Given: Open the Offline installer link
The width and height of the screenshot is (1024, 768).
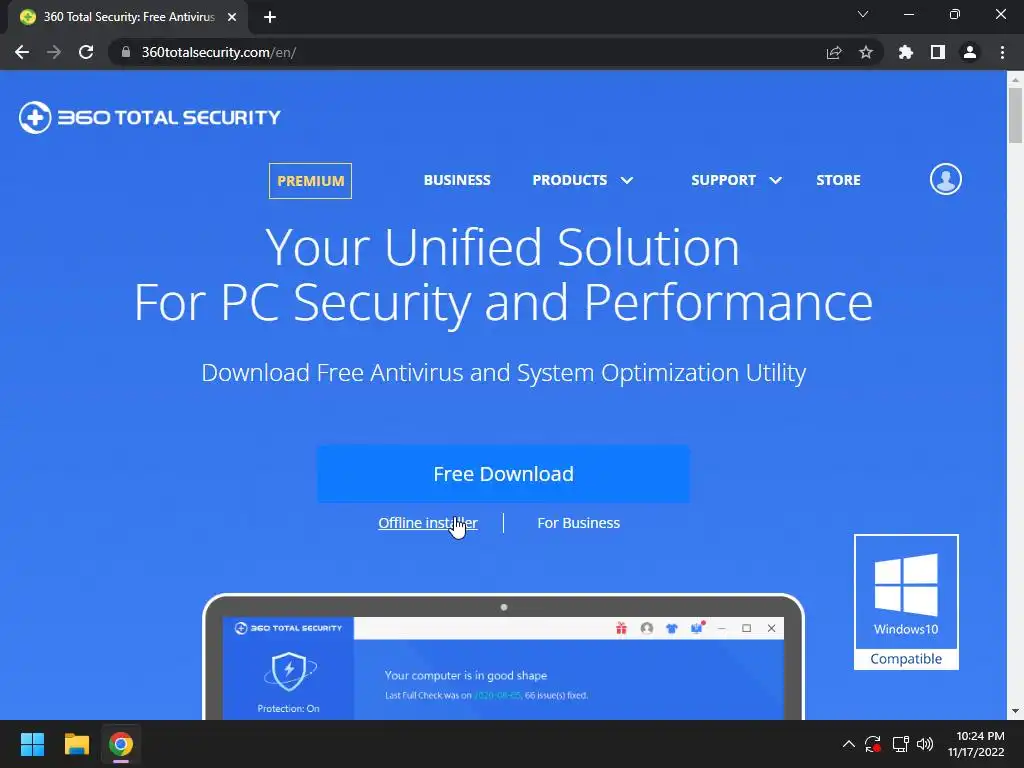Looking at the screenshot, I should coord(428,523).
